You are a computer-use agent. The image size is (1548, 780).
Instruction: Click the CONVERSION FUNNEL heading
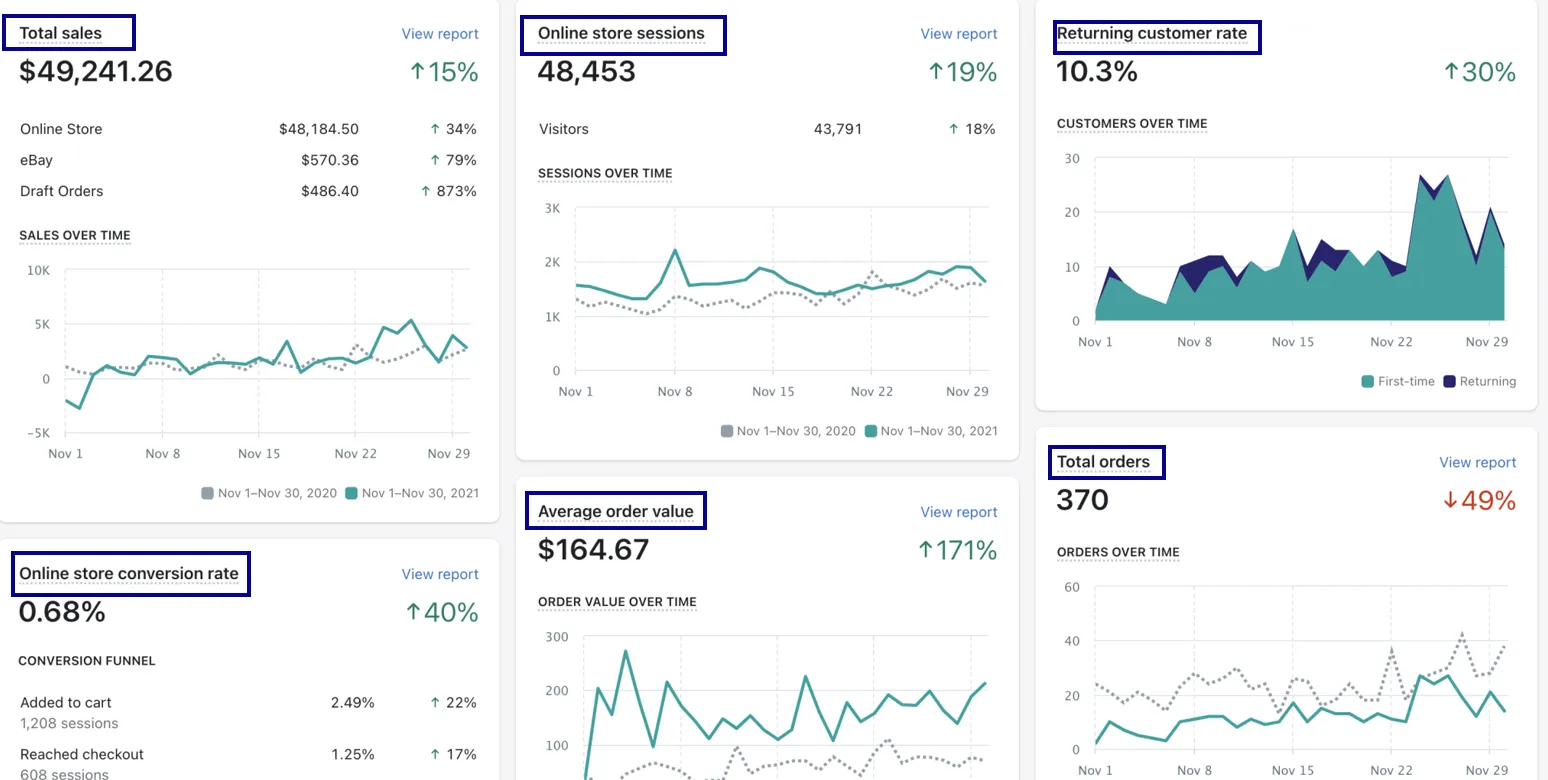click(87, 661)
